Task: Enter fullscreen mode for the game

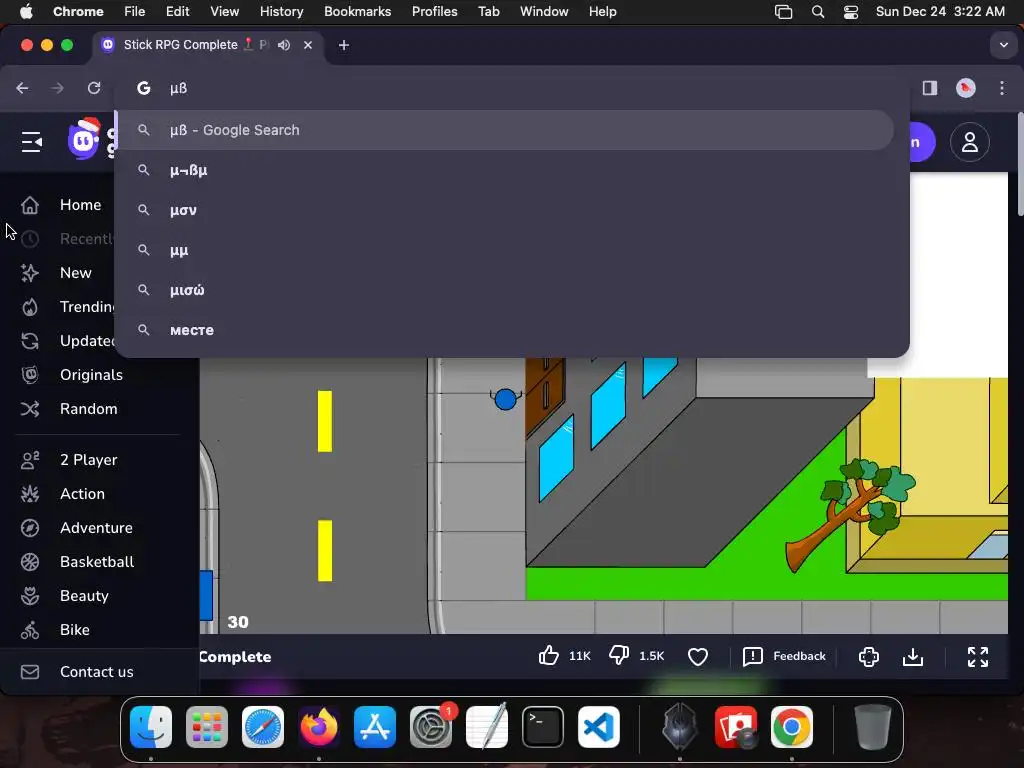Action: pyautogui.click(x=978, y=656)
